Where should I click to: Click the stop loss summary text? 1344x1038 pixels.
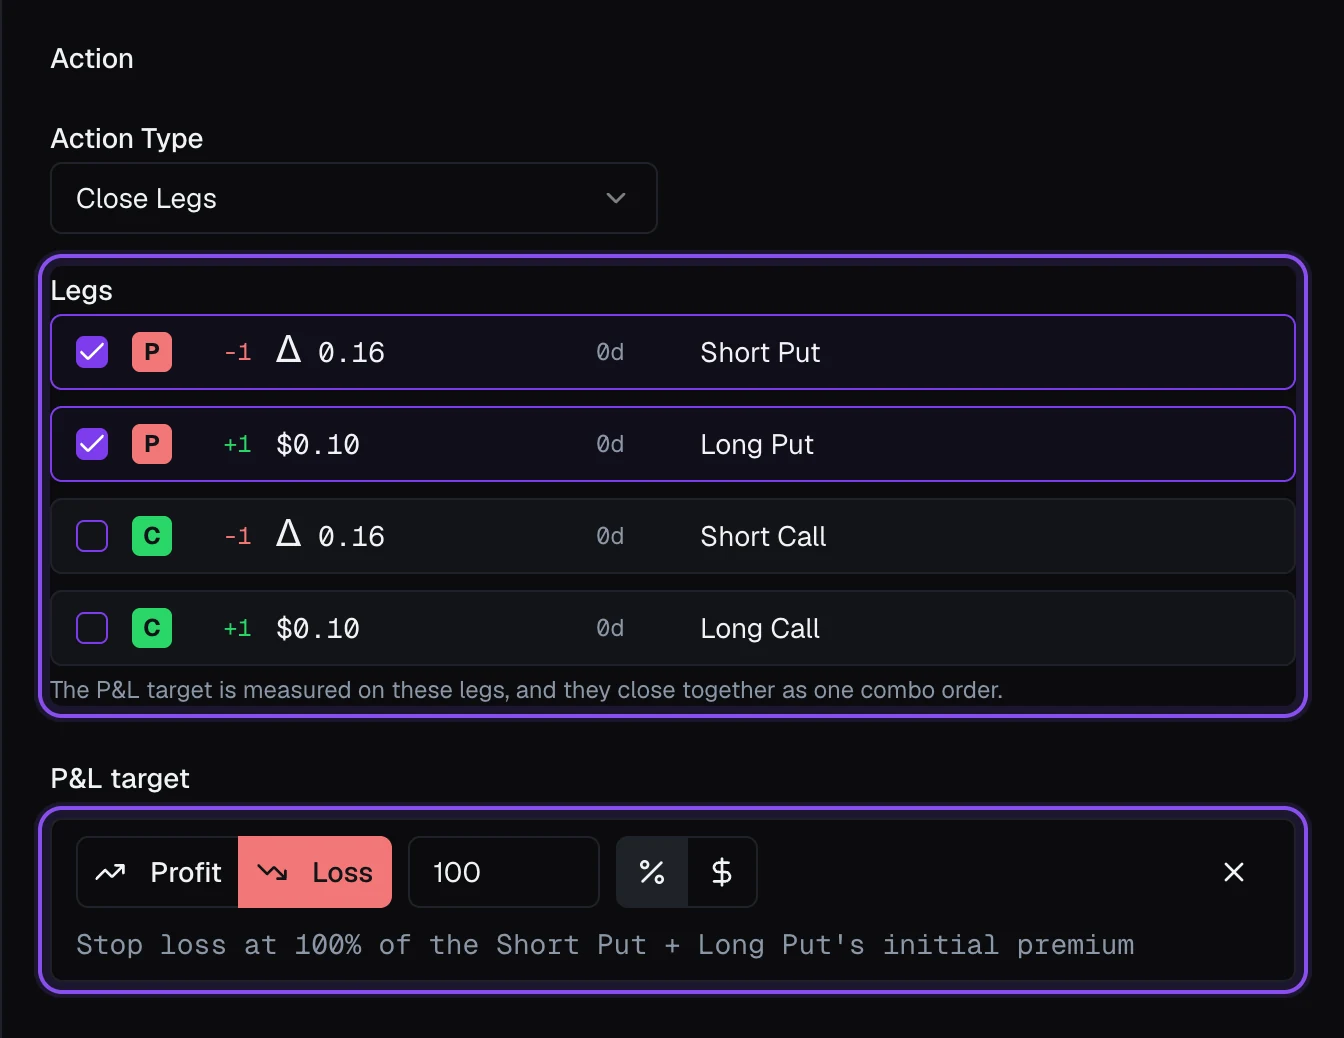(x=605, y=945)
